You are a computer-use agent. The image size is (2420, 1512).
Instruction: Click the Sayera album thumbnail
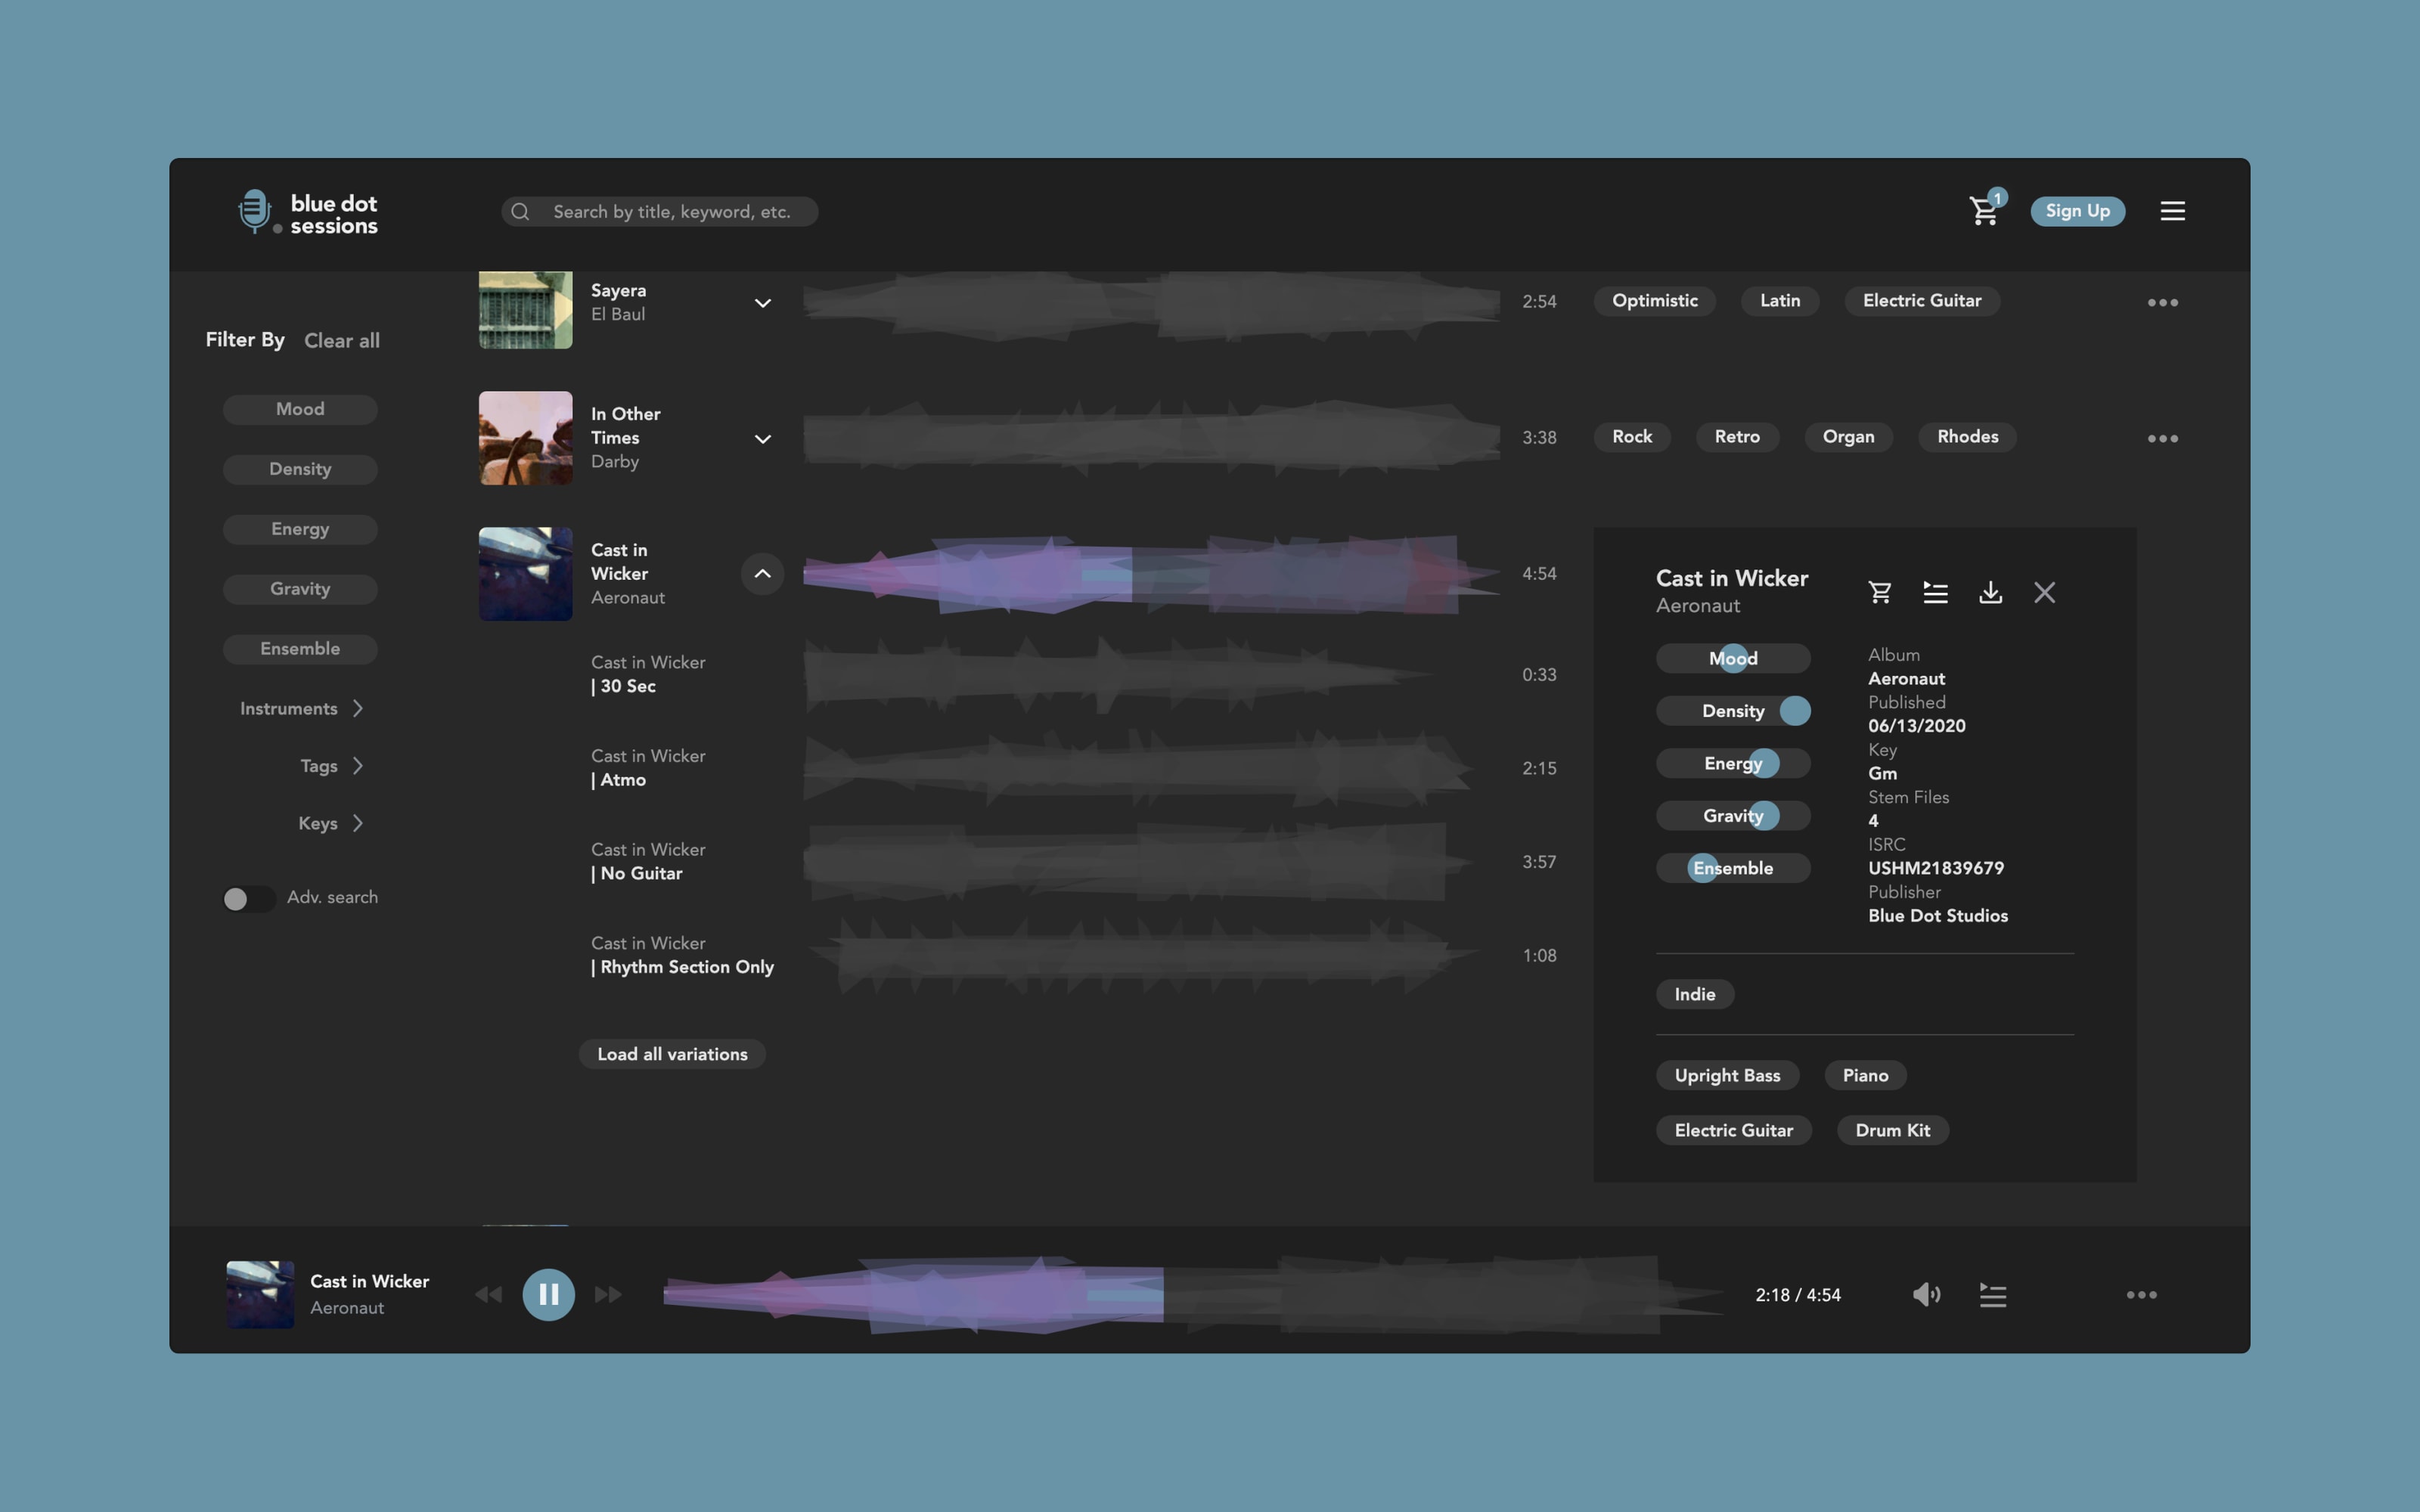coord(525,310)
